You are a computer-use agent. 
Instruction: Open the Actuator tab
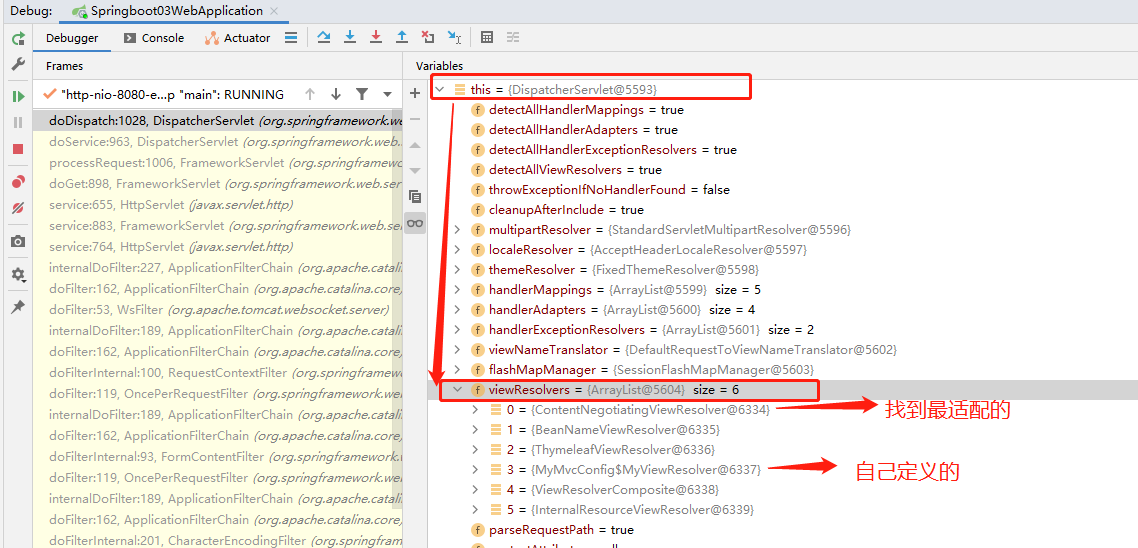point(238,38)
